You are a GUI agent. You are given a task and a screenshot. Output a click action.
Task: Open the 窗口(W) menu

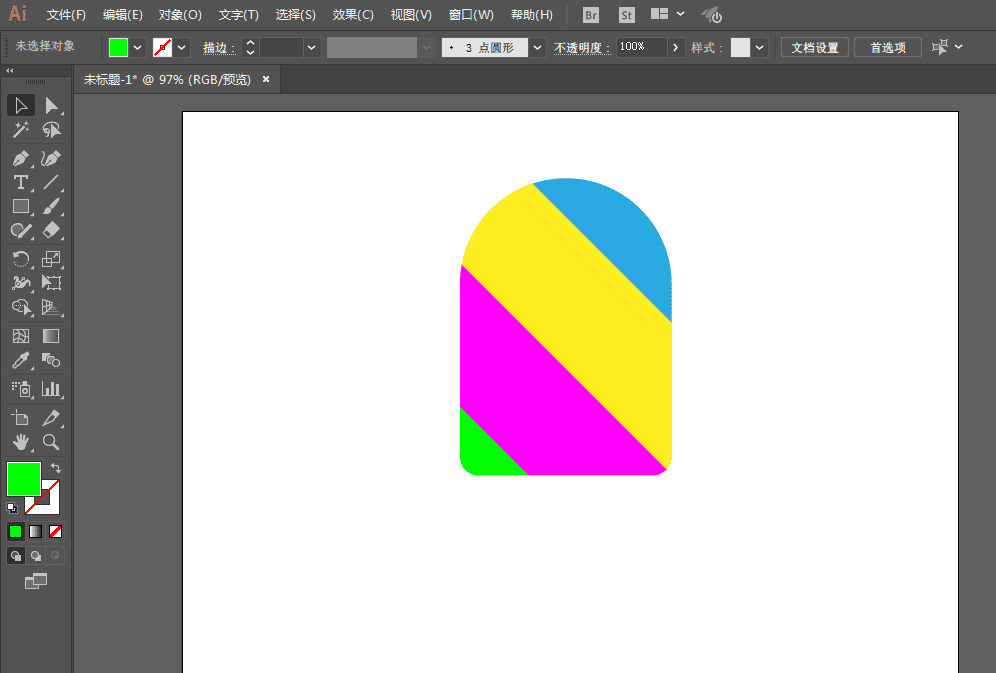click(471, 15)
